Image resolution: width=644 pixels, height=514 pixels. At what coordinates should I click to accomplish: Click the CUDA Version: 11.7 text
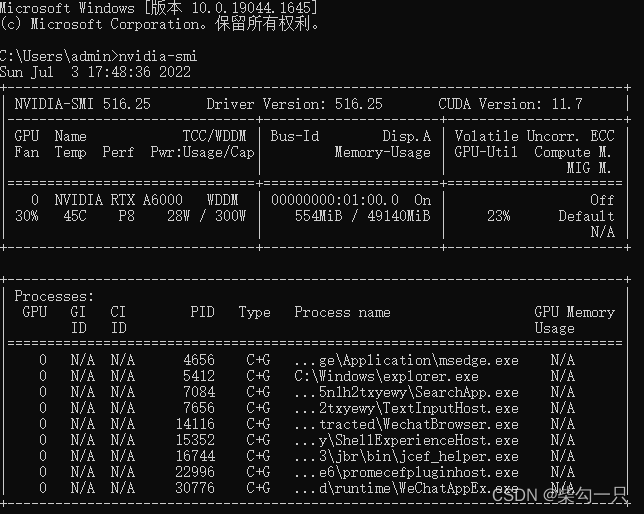[x=510, y=104]
